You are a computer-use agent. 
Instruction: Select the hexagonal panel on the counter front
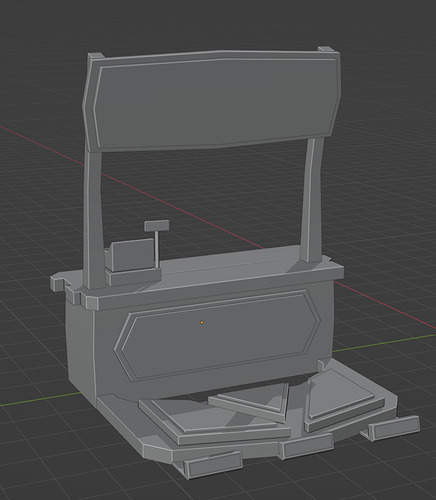[x=217, y=335]
